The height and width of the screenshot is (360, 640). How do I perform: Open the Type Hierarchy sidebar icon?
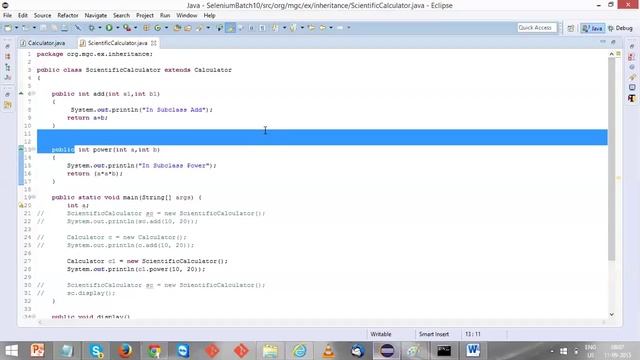[x=7, y=67]
